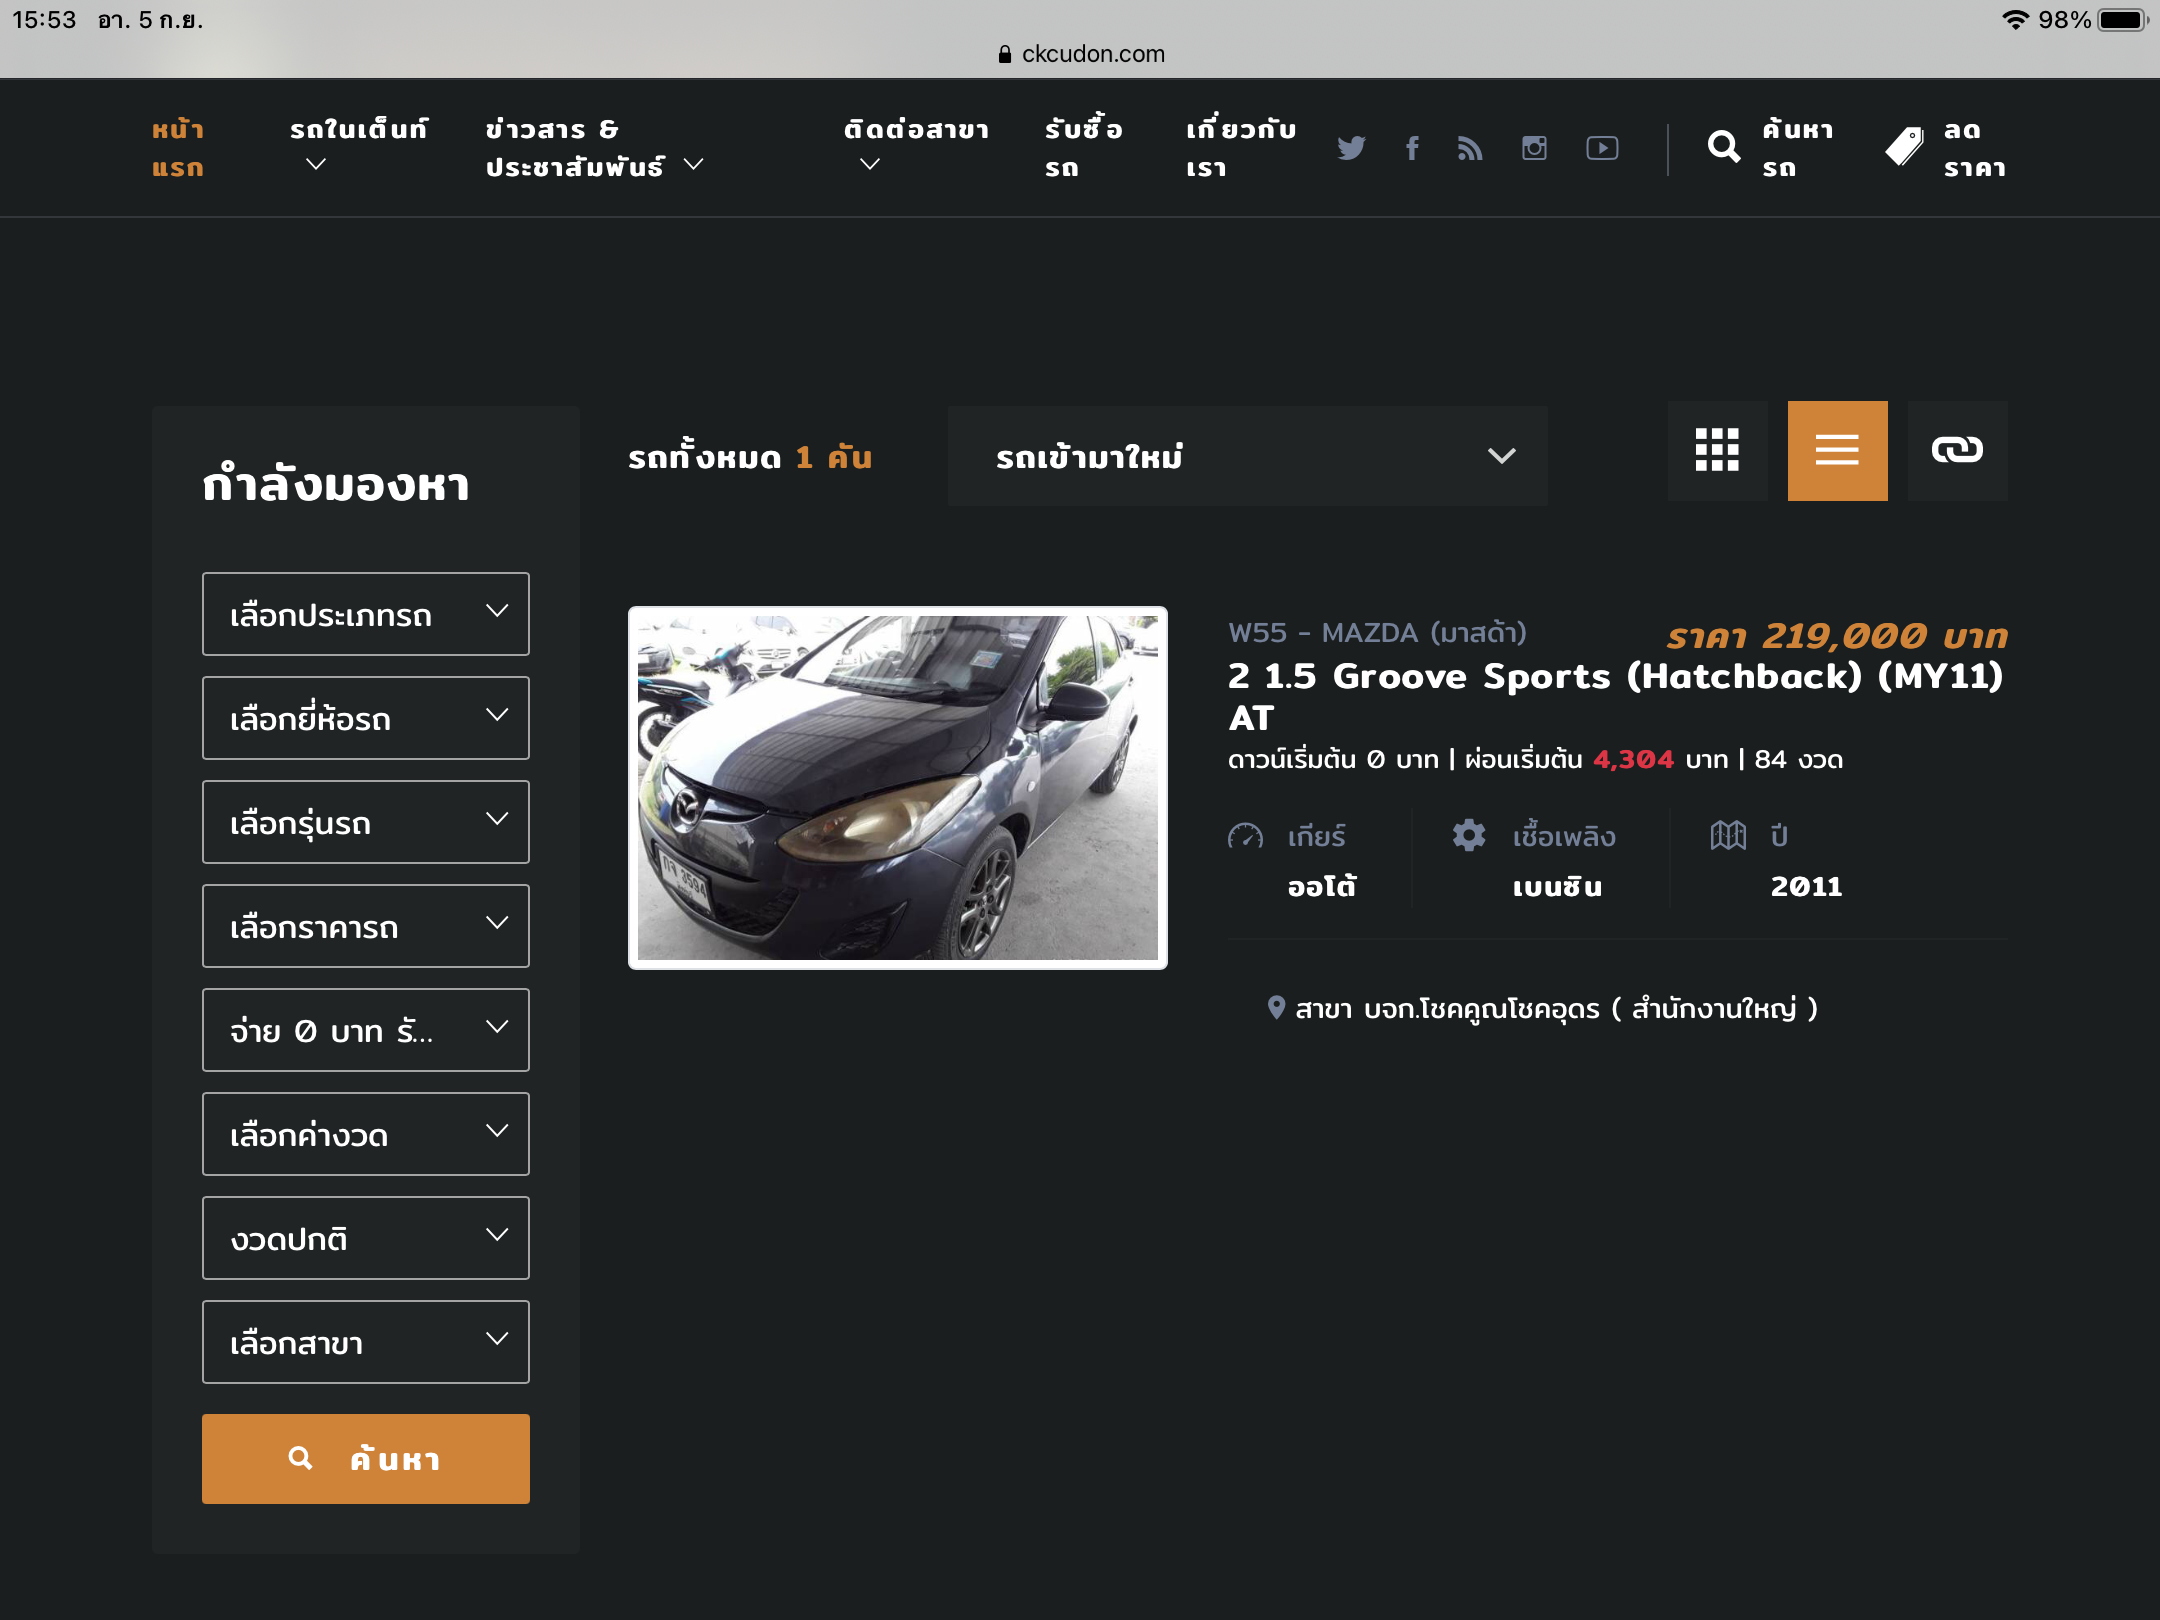
Task: Click the chain link view icon
Action: (1957, 451)
